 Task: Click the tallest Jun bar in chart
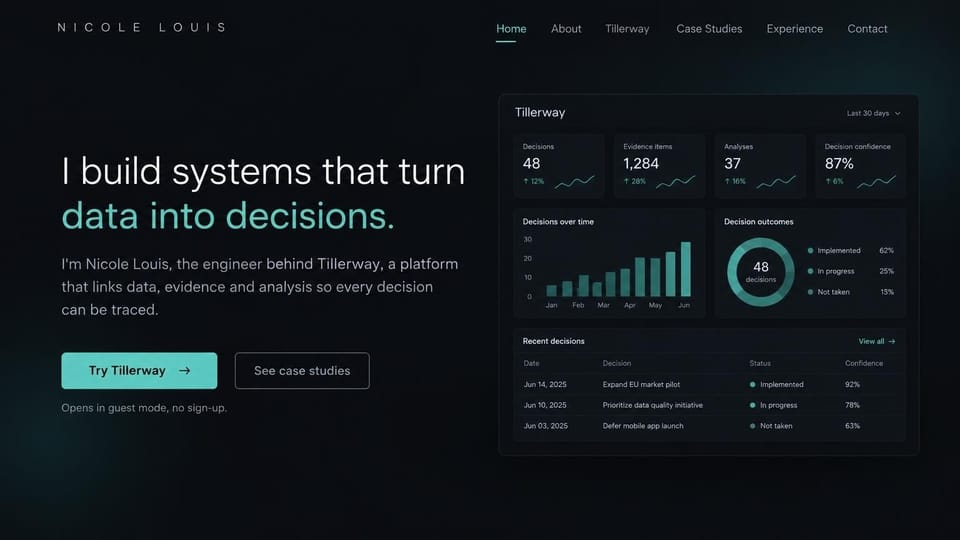686,269
